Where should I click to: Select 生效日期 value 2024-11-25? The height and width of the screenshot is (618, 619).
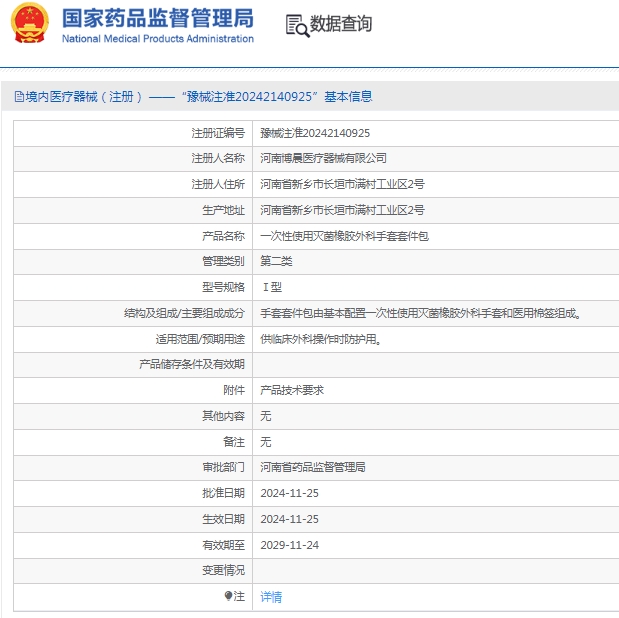289,519
